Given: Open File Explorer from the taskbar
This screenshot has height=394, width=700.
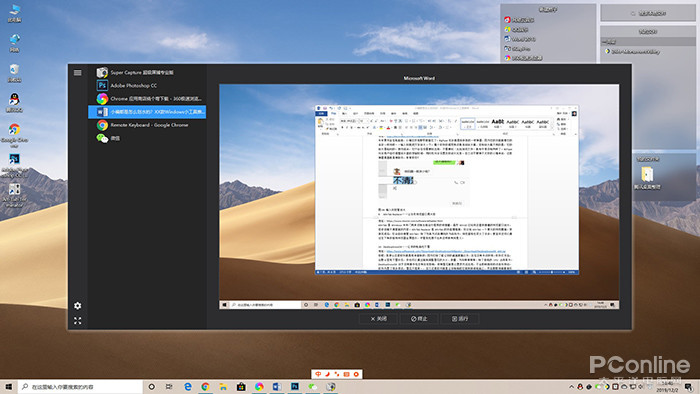Looking at the screenshot, I should (x=223, y=386).
